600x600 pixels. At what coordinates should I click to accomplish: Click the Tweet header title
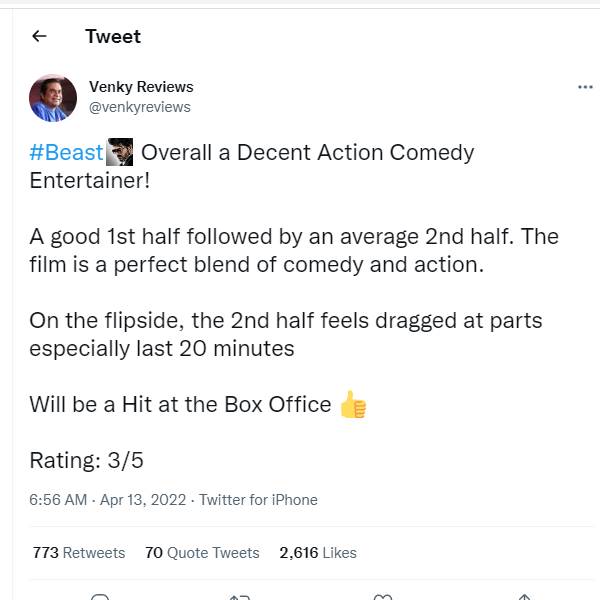[113, 36]
